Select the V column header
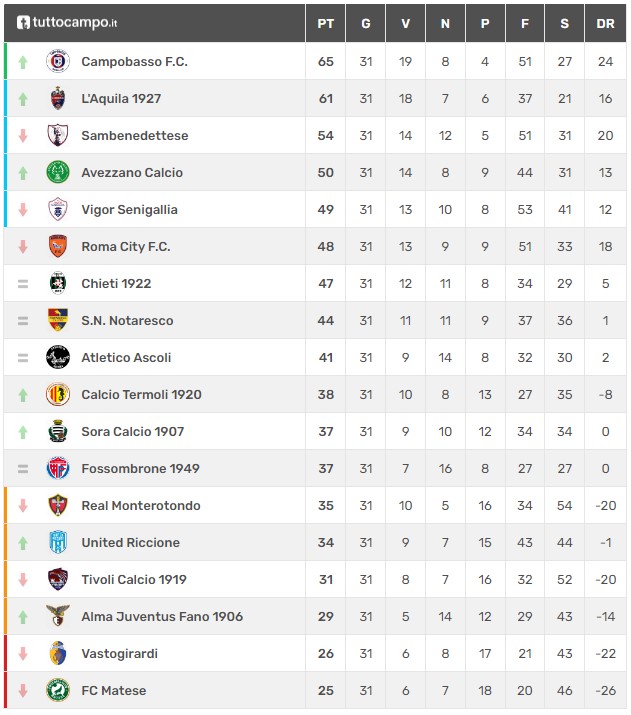 [405, 23]
